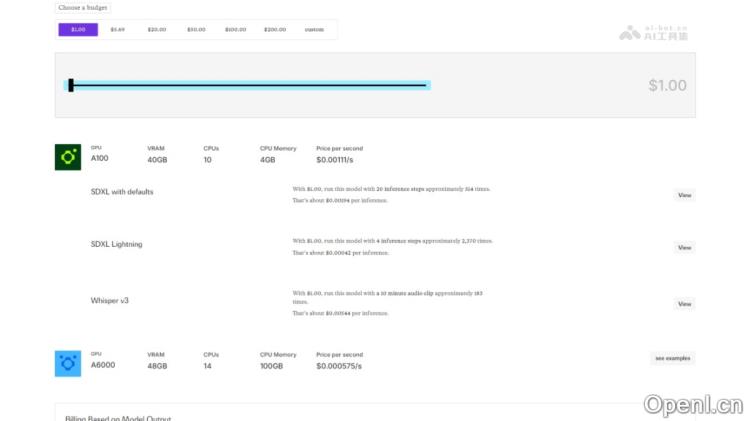Click View next to Whisper v3
This screenshot has width=750, height=421.
point(684,303)
